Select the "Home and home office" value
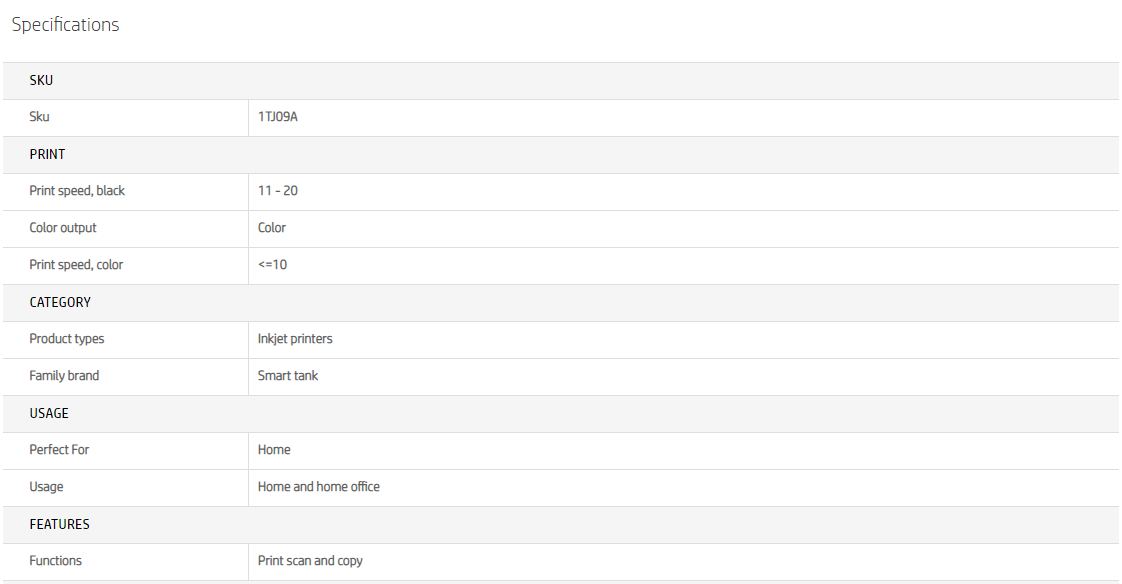This screenshot has width=1122, height=584. 319,487
